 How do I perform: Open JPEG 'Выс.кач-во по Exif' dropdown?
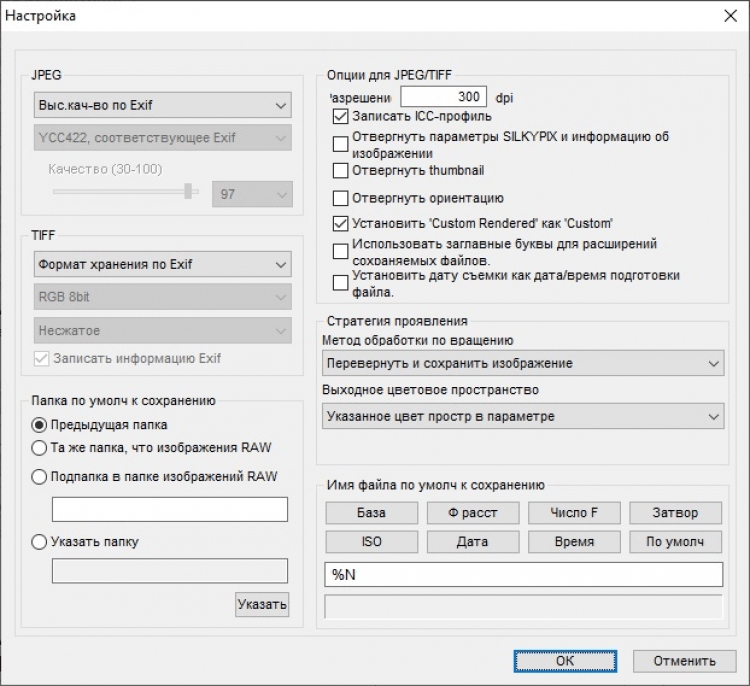pyautogui.click(x=160, y=105)
